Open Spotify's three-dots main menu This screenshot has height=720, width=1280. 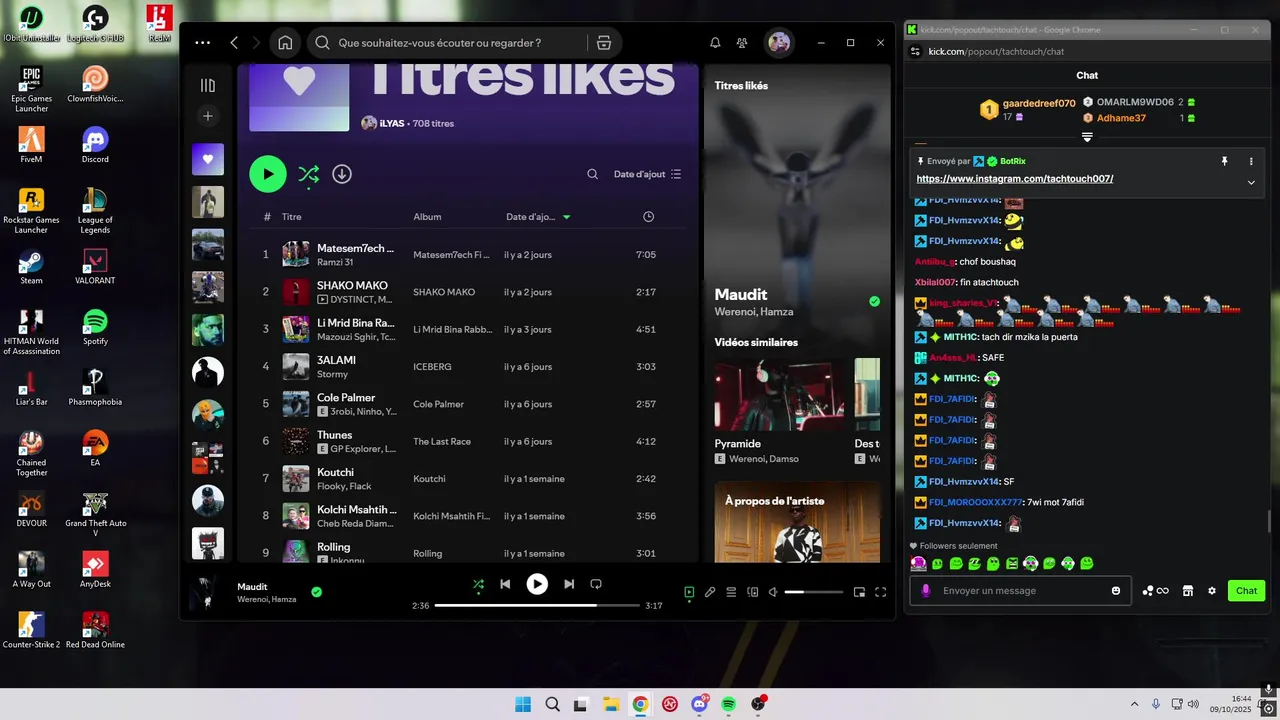[x=203, y=43]
